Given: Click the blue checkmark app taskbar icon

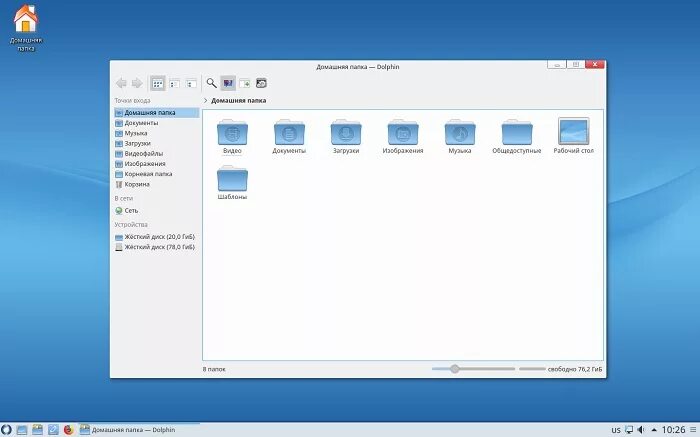Looking at the screenshot, I should click(53, 429).
